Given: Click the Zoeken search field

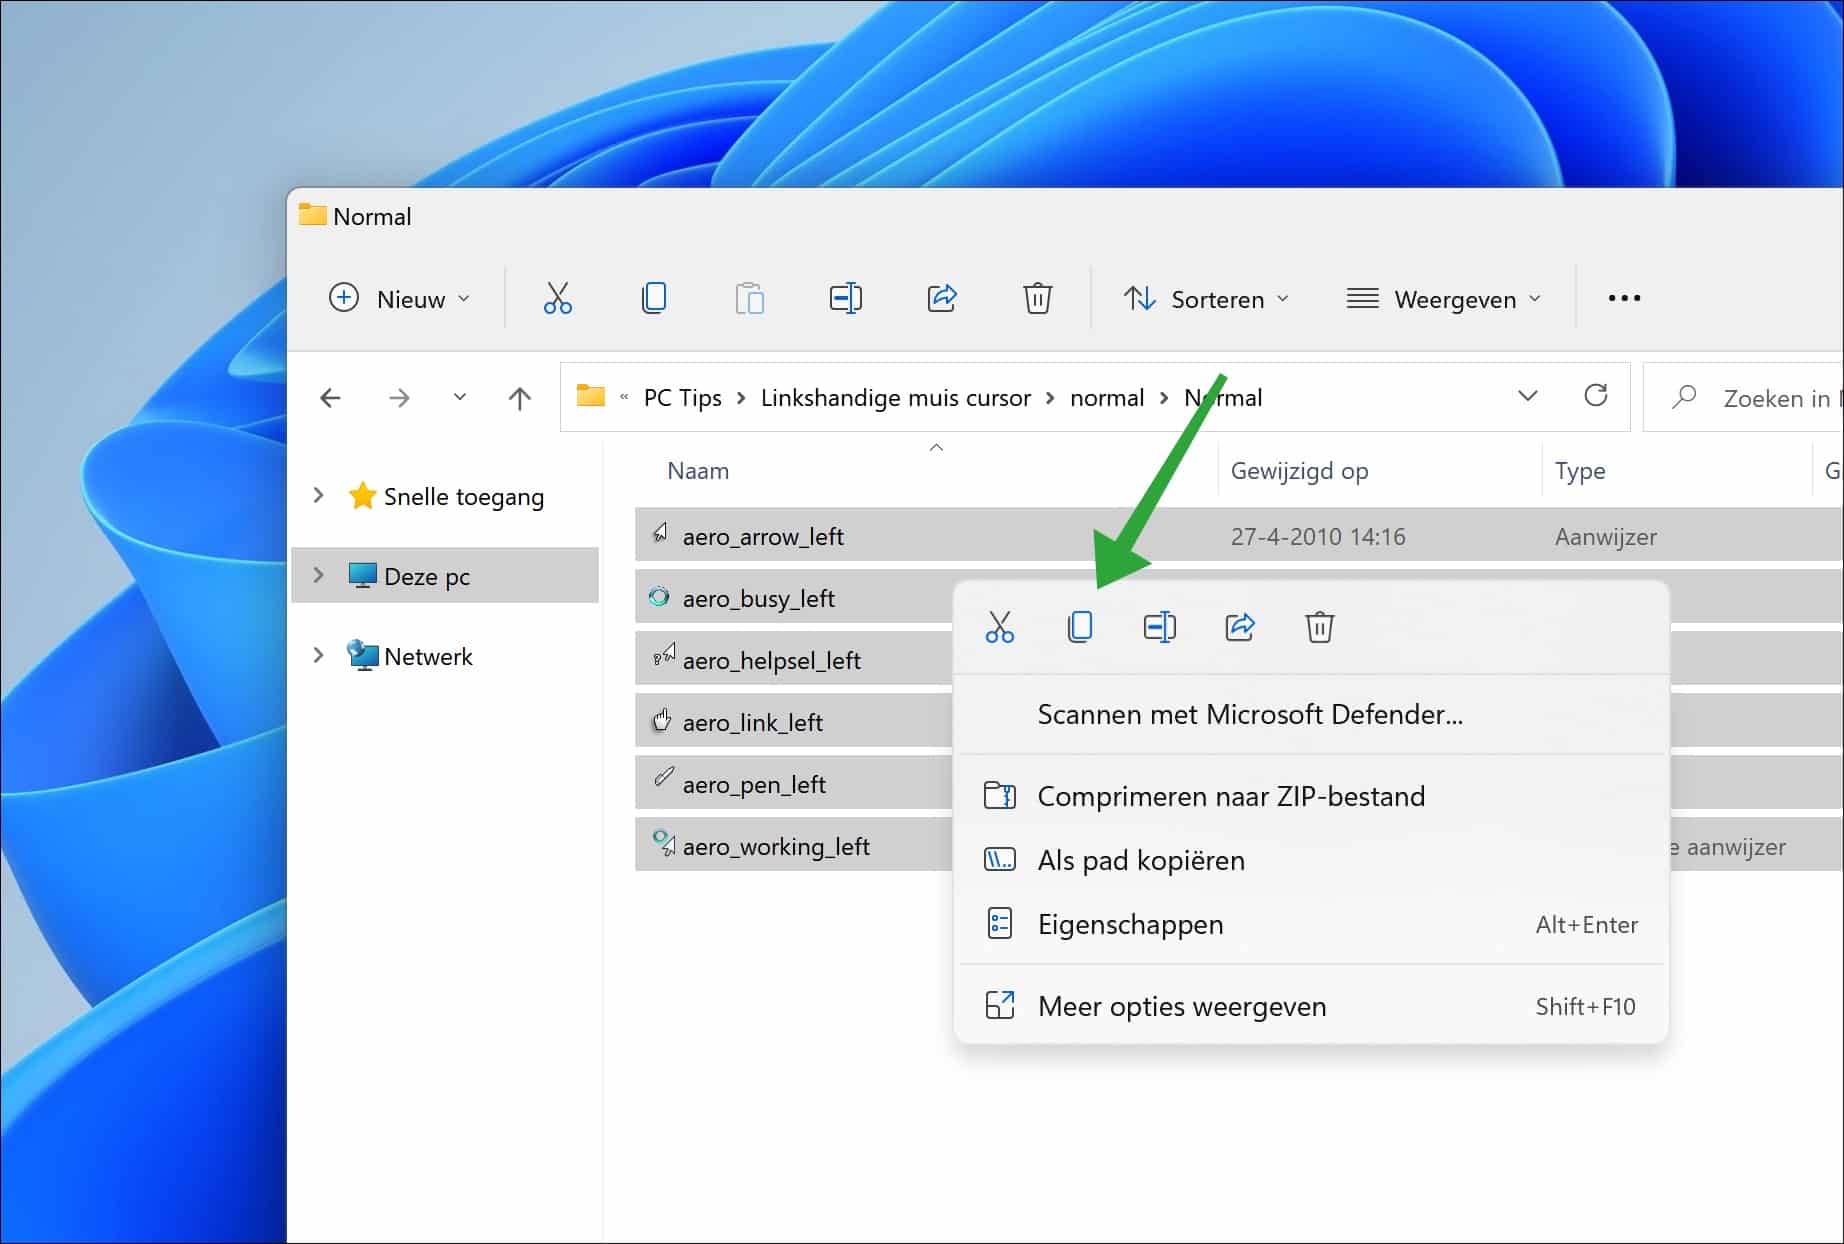Looking at the screenshot, I should (1744, 398).
